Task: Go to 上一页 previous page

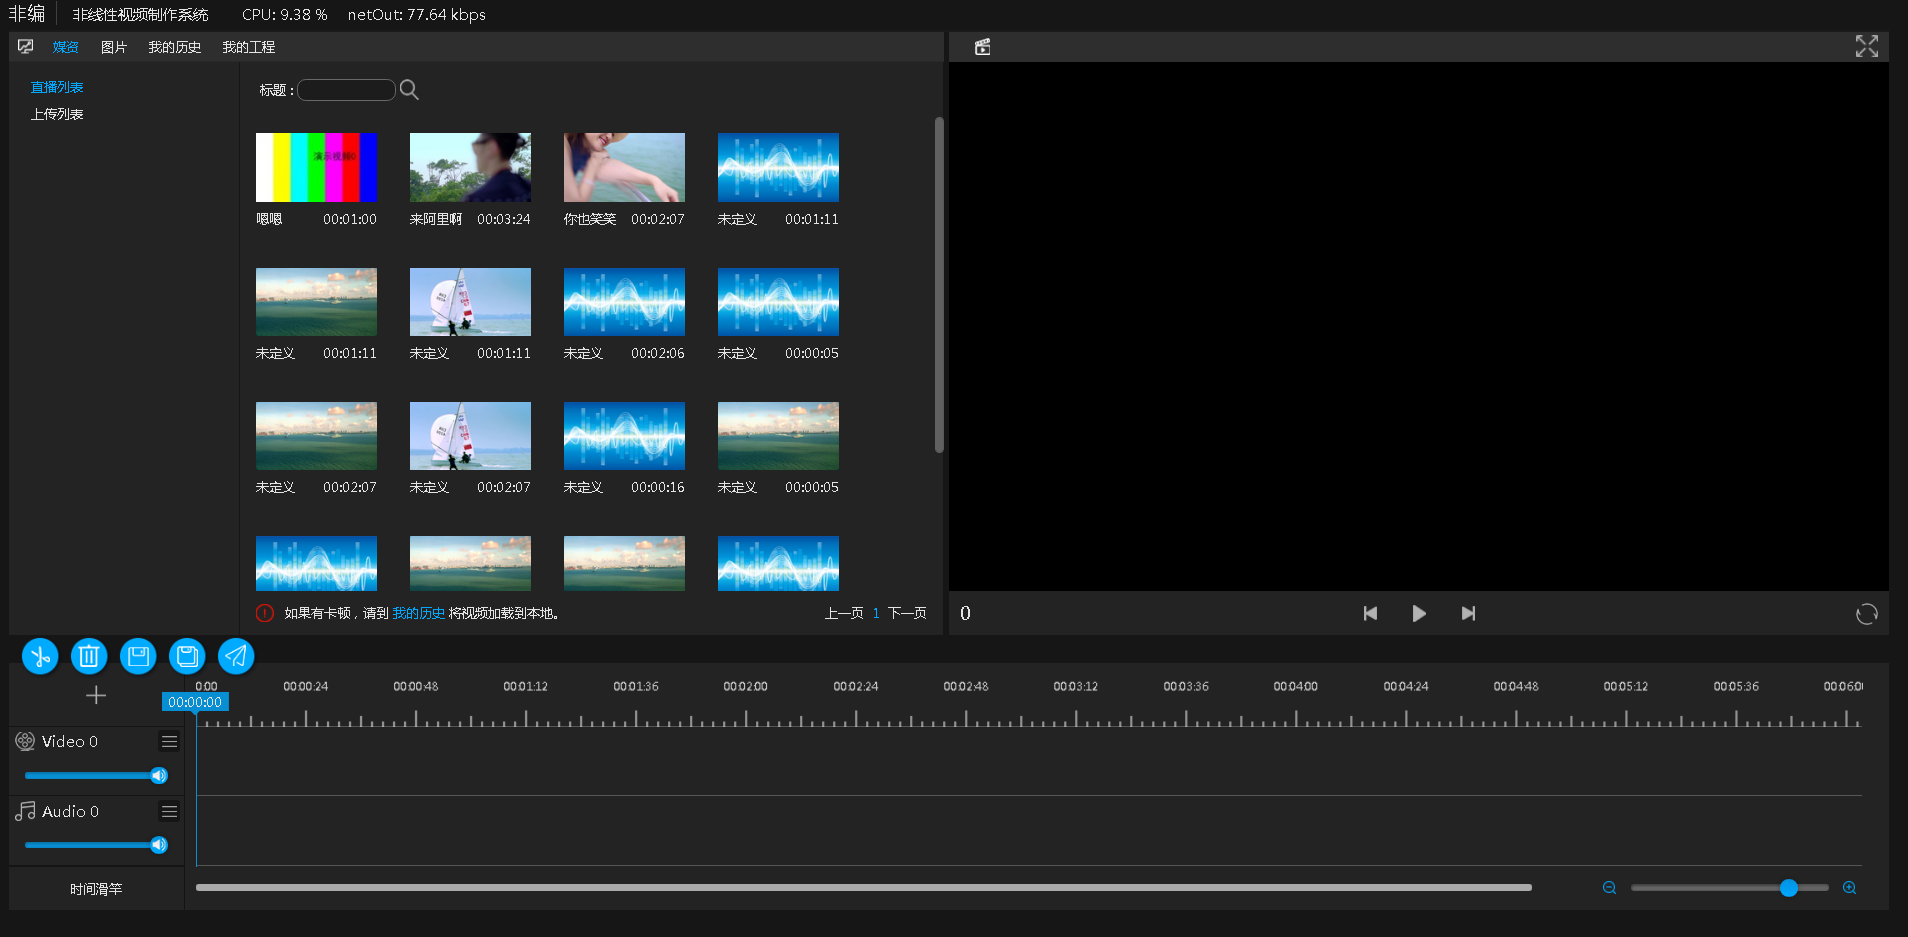Action: (x=844, y=613)
